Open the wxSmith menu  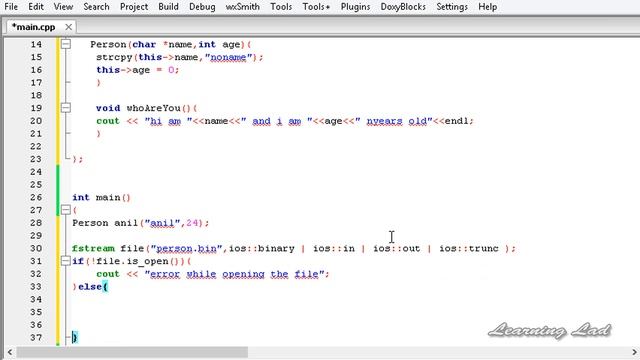(242, 7)
